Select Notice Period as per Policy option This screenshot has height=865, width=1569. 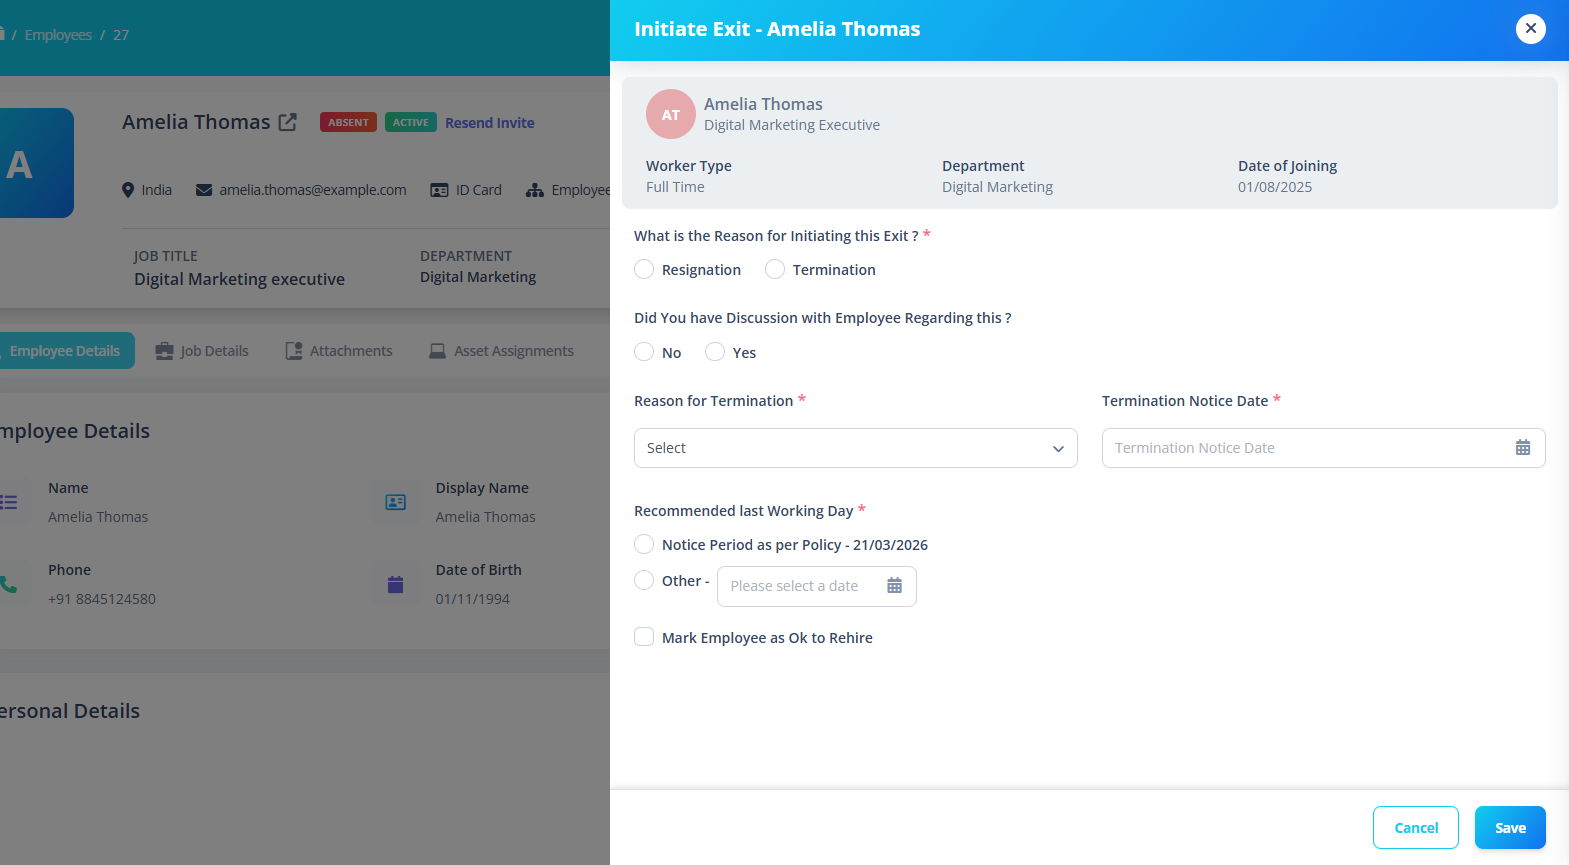point(644,544)
